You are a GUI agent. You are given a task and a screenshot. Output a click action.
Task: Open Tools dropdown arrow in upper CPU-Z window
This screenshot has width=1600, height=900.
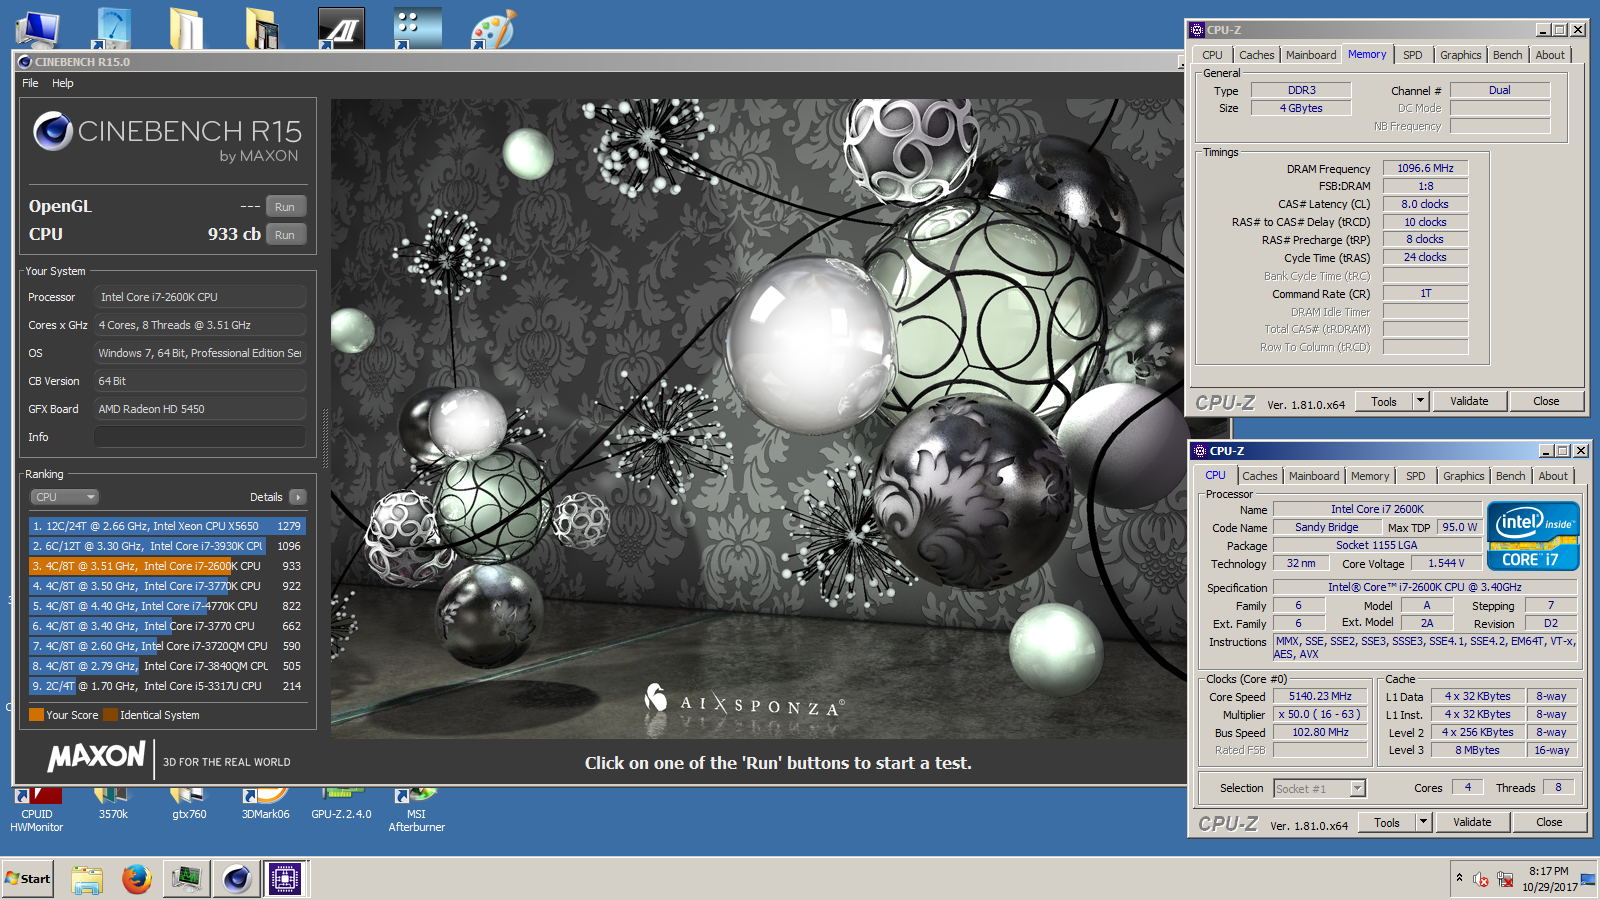pyautogui.click(x=1420, y=401)
